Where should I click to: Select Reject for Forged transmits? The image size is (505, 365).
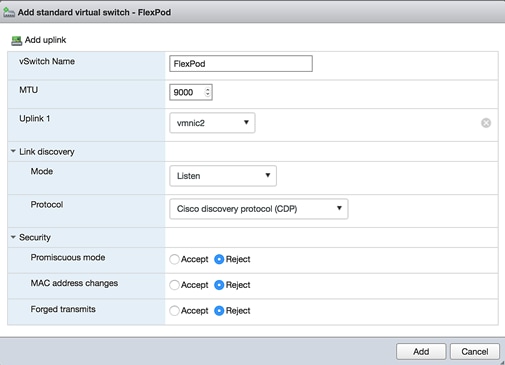(219, 311)
